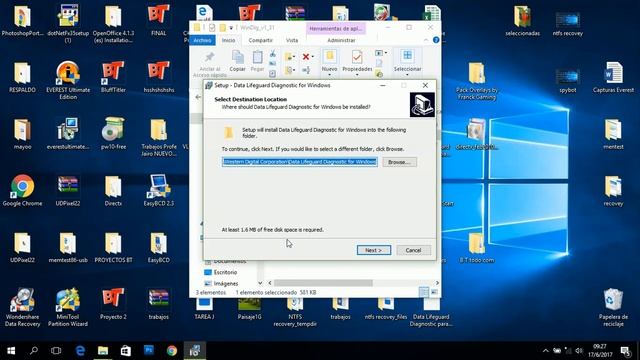The image size is (640, 360).
Task: Open Photoshop from the taskbar
Action: (x=149, y=351)
